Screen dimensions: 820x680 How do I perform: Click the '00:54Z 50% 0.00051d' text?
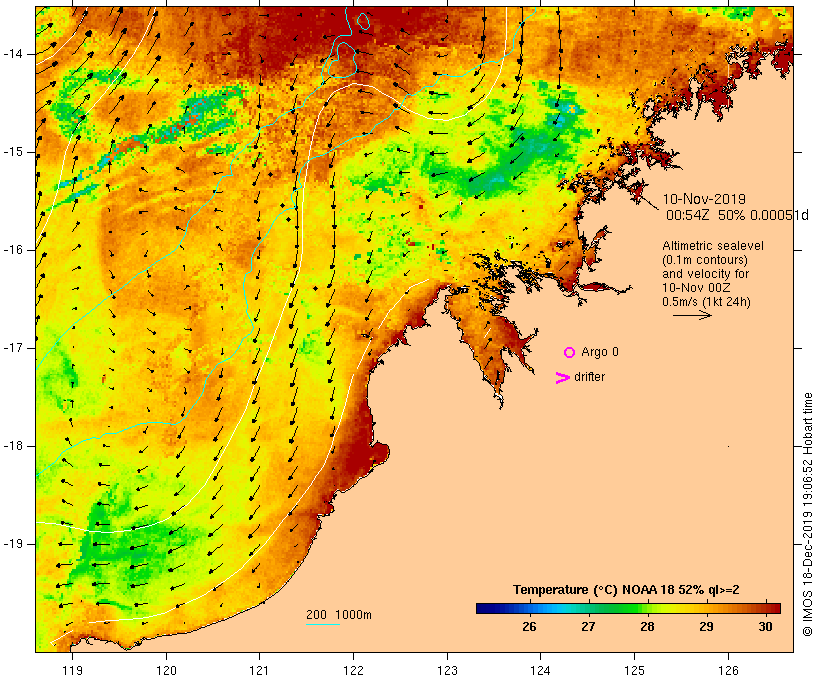(x=737, y=215)
